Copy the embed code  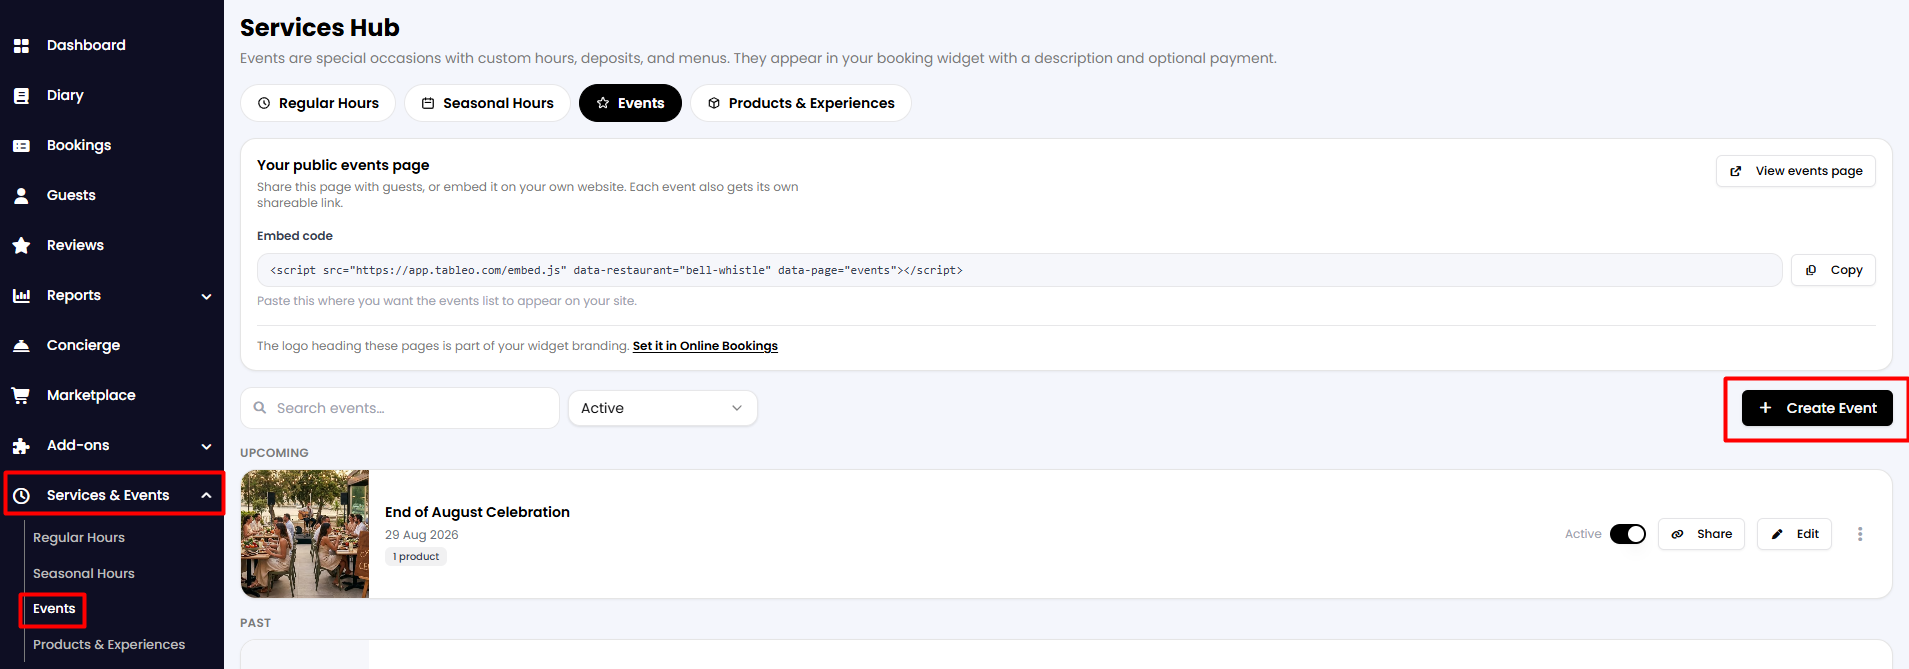[x=1833, y=270]
